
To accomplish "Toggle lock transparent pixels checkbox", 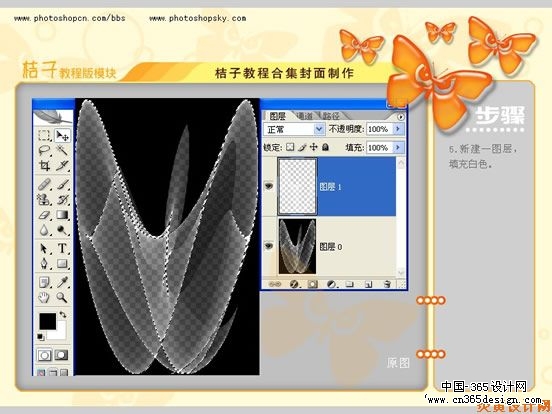I will tap(290, 147).
